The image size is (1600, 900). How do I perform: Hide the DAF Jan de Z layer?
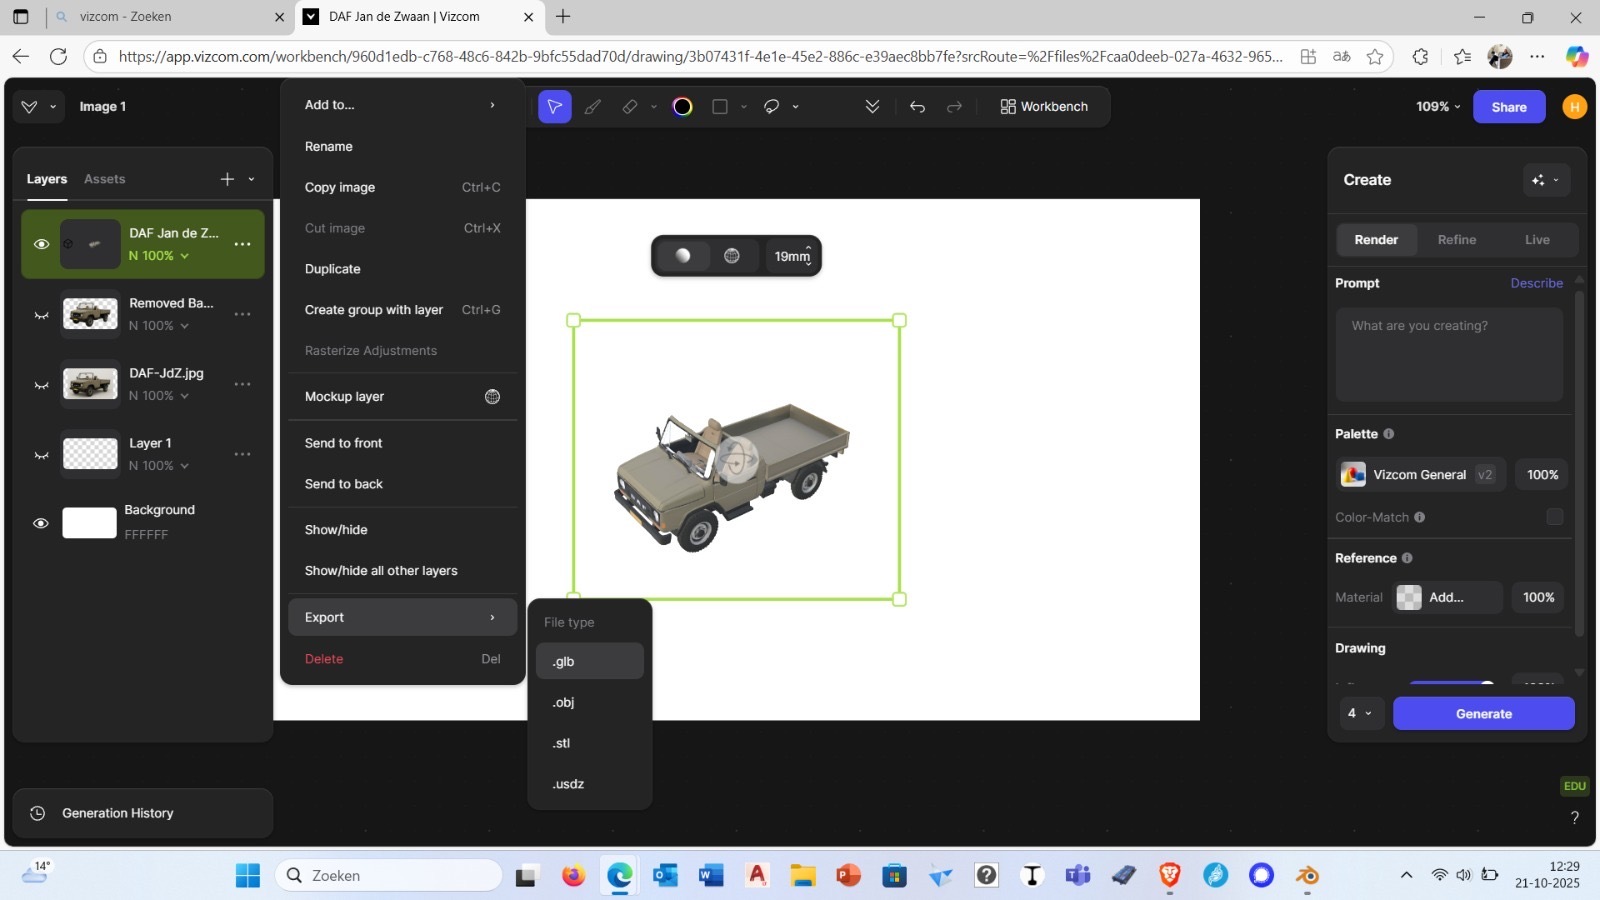[41, 244]
